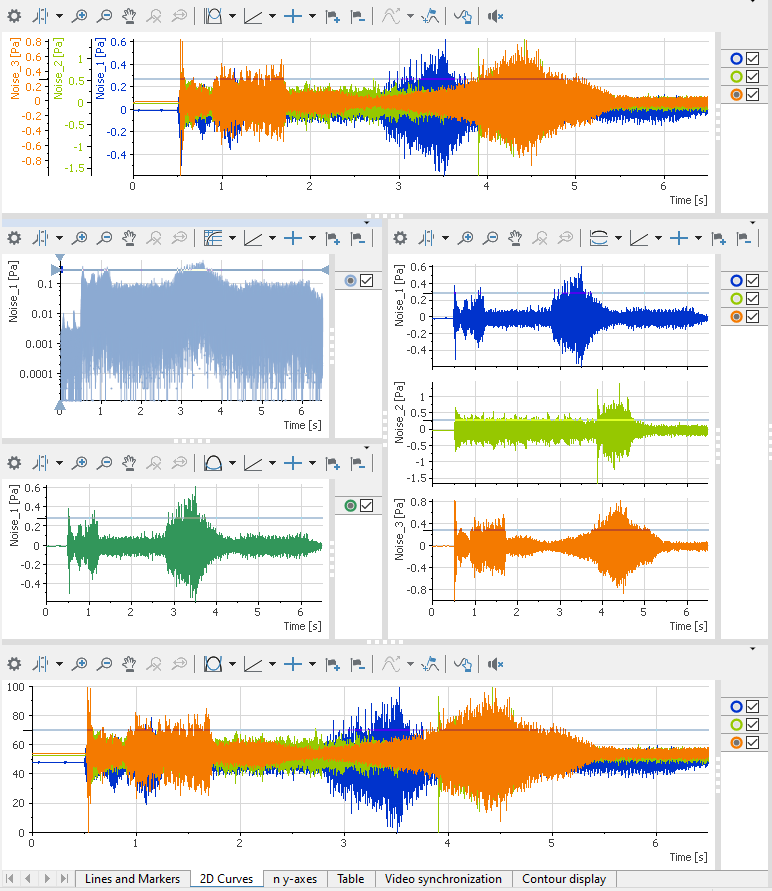Click the mute speaker icon in top toolbar
Viewport: 772px width, 891px height.
495,16
